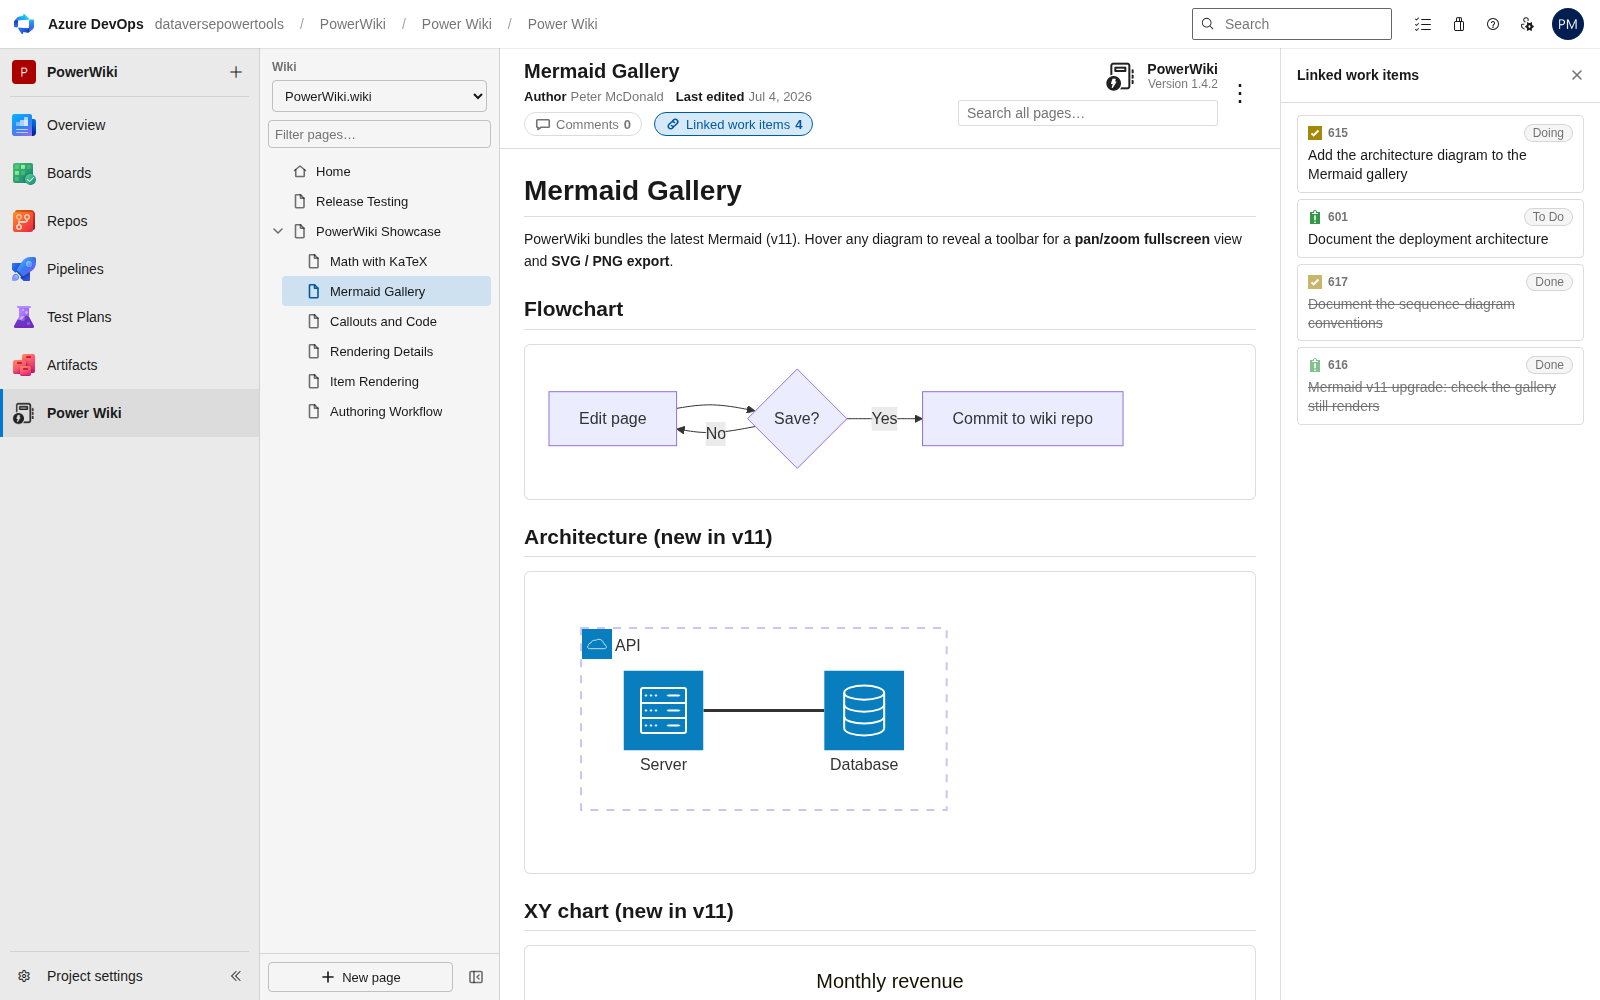Click the top Search box
1600x1000 pixels.
1292,24
